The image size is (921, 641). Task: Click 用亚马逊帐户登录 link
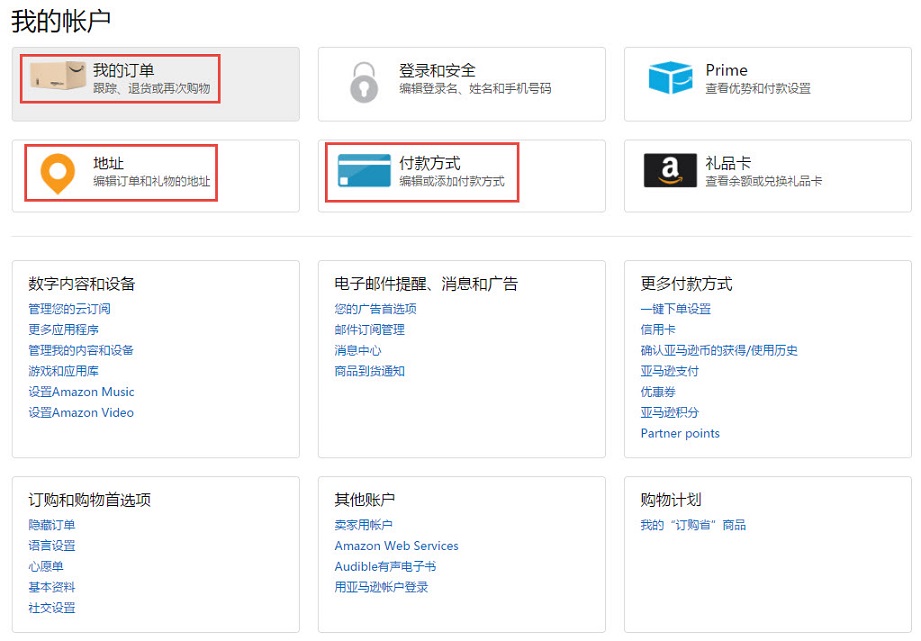pos(381,587)
